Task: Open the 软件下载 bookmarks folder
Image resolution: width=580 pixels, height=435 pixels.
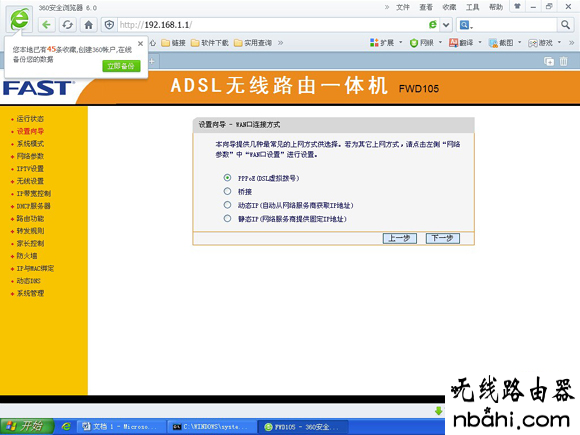Action: [210, 43]
